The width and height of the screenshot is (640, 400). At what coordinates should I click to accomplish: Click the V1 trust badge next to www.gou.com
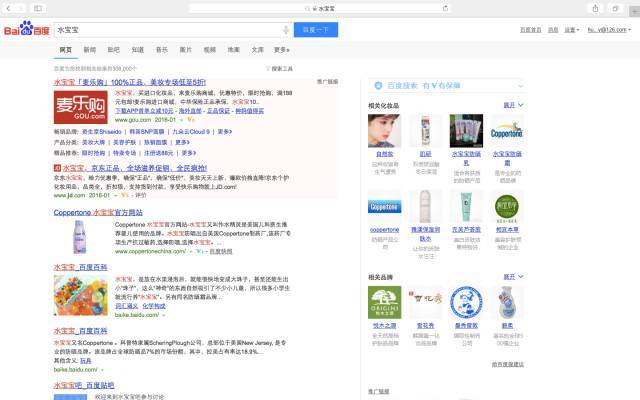191,120
